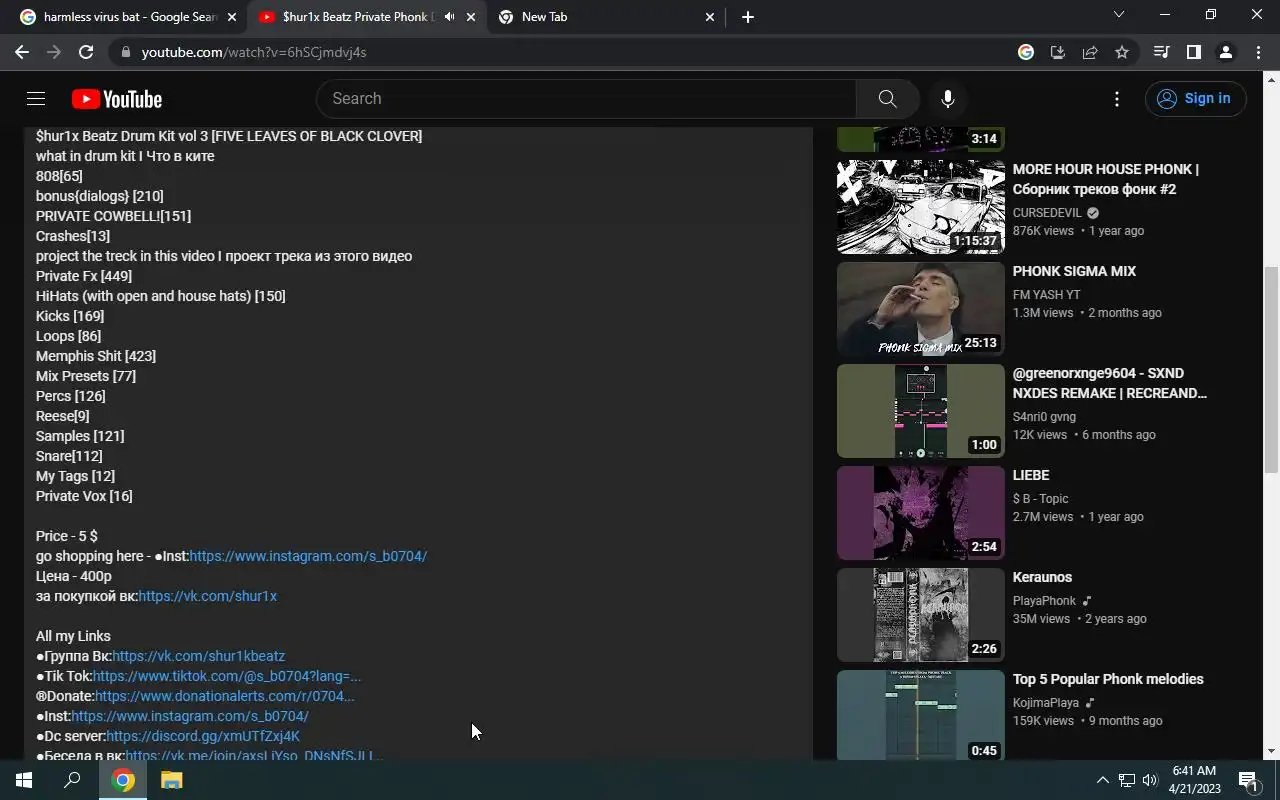Open the donationalerts Donate link
This screenshot has width=1280, height=800.
coord(224,696)
